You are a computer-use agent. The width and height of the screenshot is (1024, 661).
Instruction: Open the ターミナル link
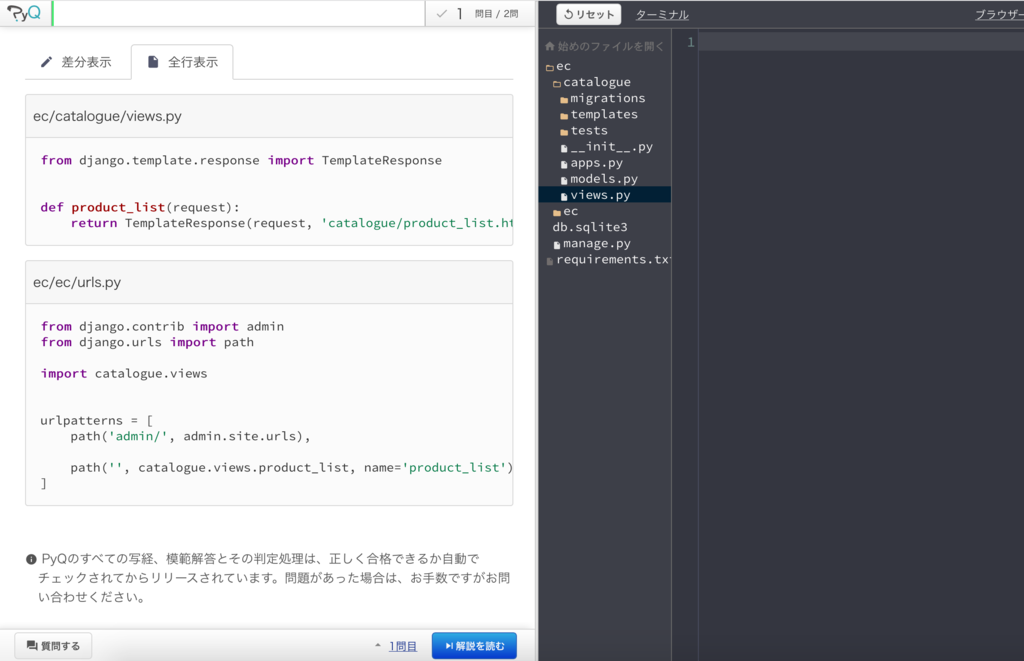[x=662, y=14]
